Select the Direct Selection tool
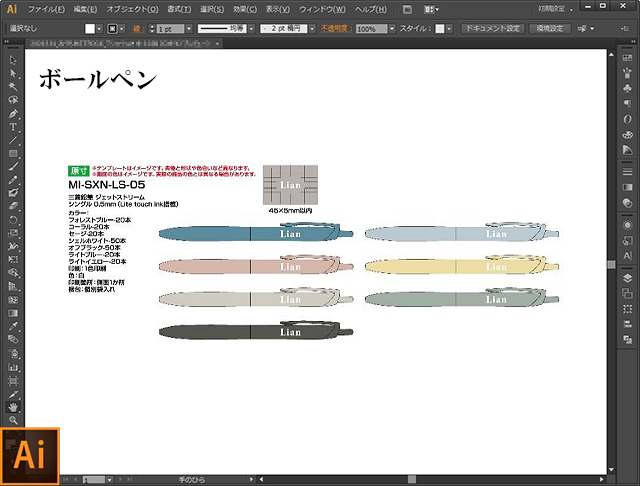Screen dimensions: 640x486 coord(13,73)
